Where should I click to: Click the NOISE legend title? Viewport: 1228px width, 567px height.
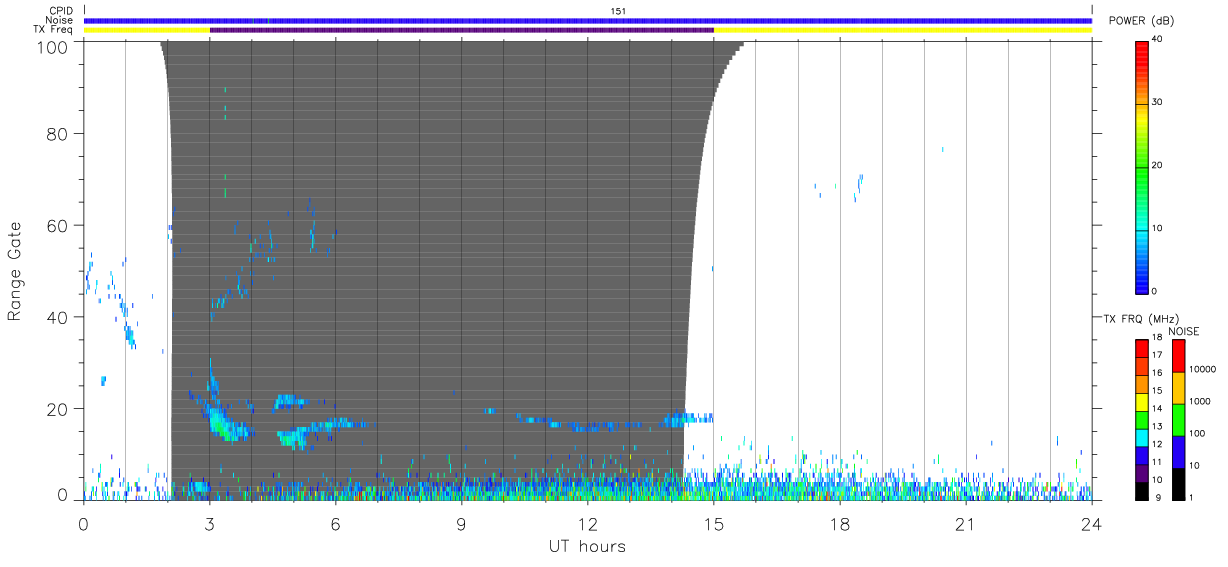[x=1183, y=331]
